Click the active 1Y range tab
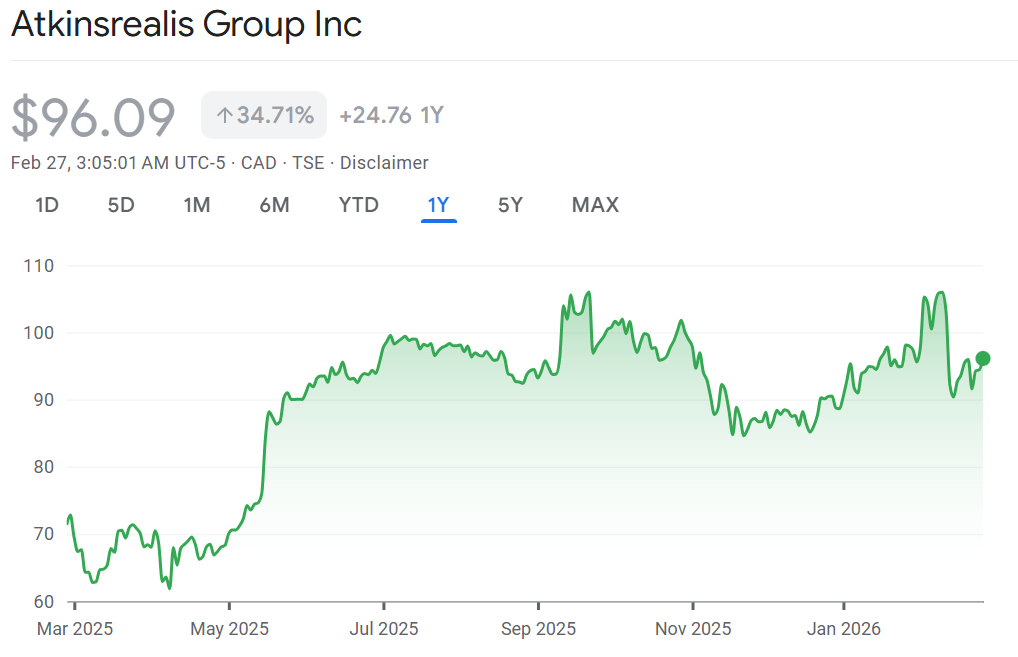Screen dimensions: 1018x657 click(439, 205)
